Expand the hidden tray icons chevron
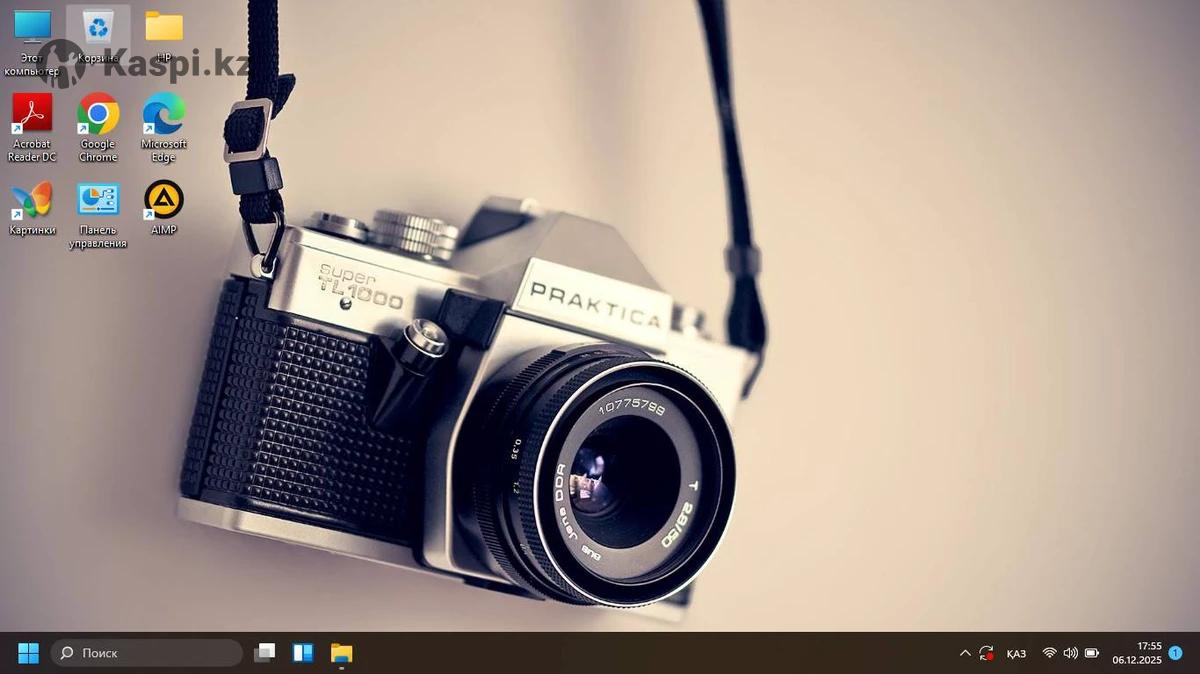Image resolution: width=1200 pixels, height=674 pixels. (965, 653)
